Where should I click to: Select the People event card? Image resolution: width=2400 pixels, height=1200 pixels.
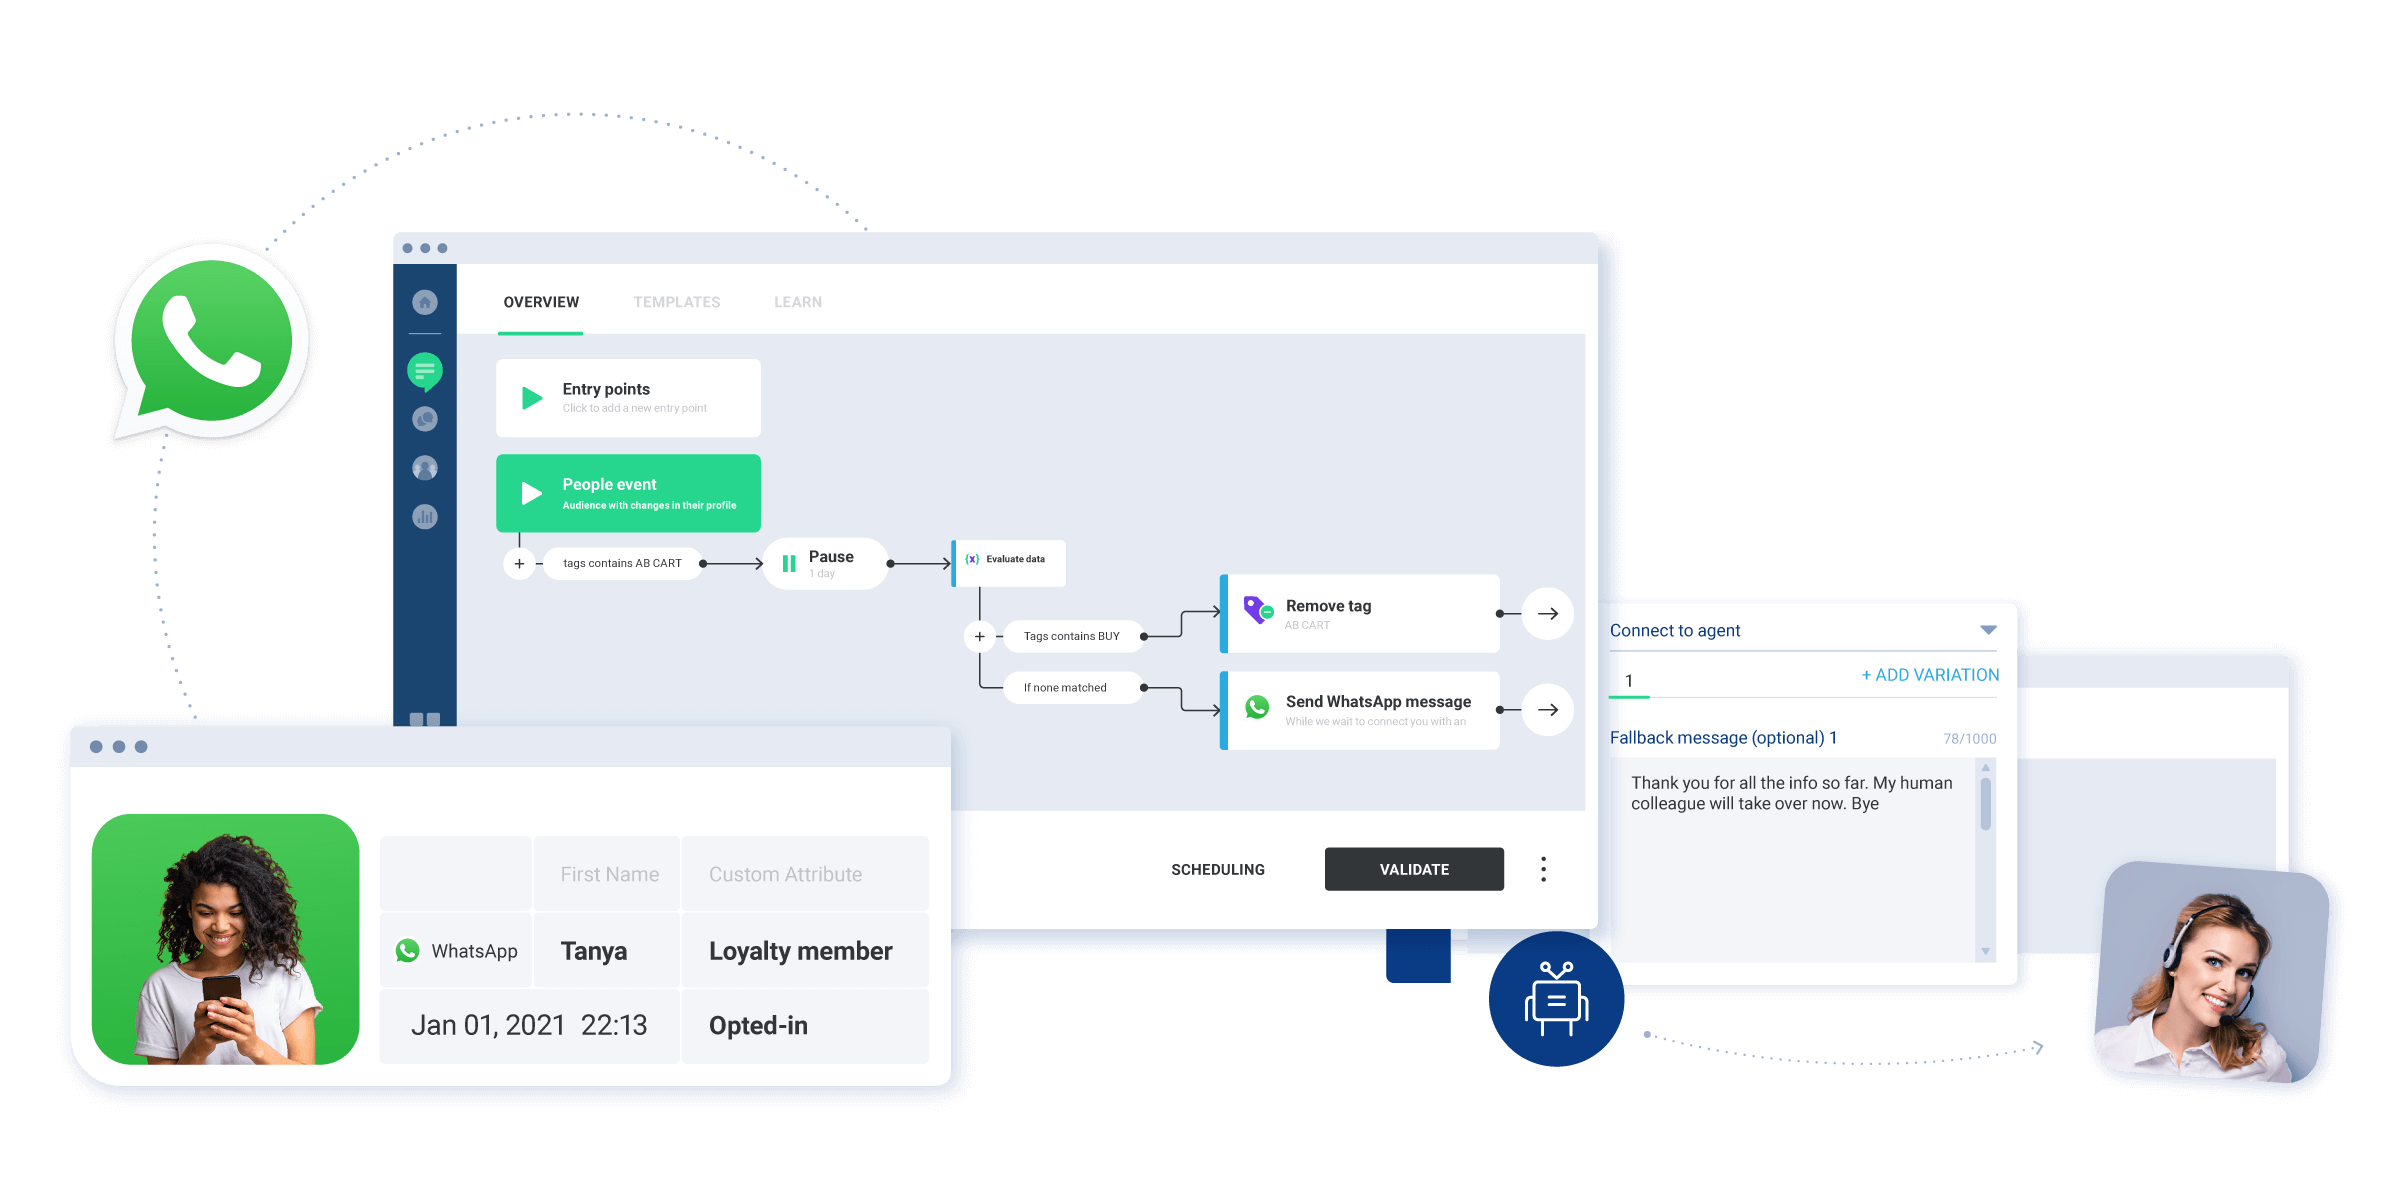(628, 493)
